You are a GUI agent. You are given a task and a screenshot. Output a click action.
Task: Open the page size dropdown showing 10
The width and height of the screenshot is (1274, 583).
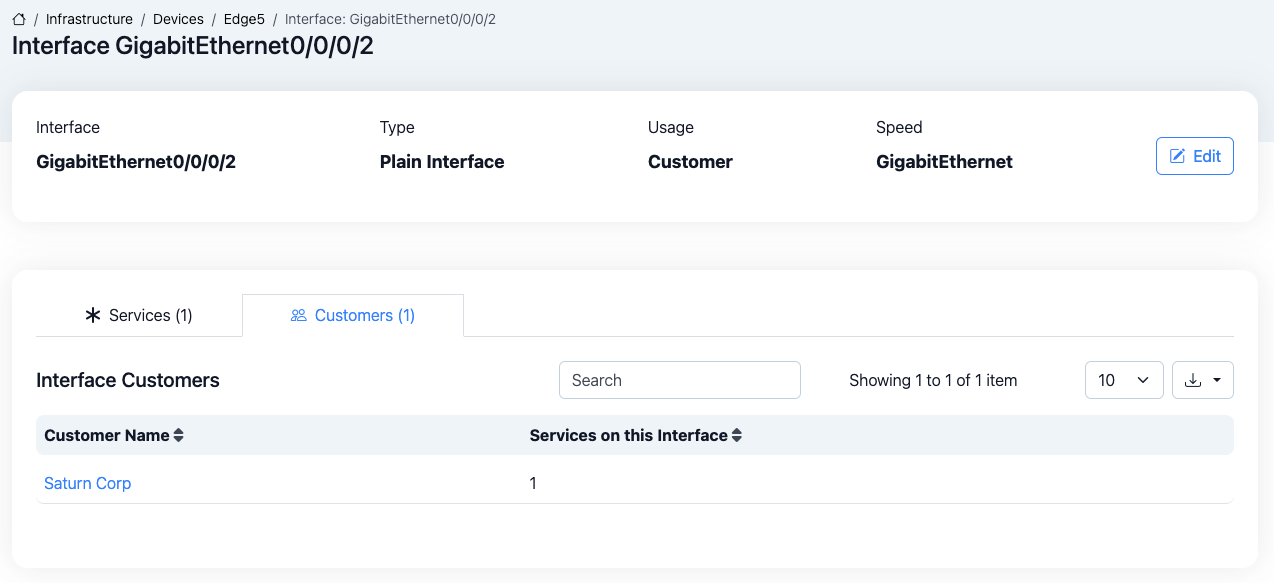[x=1123, y=380]
